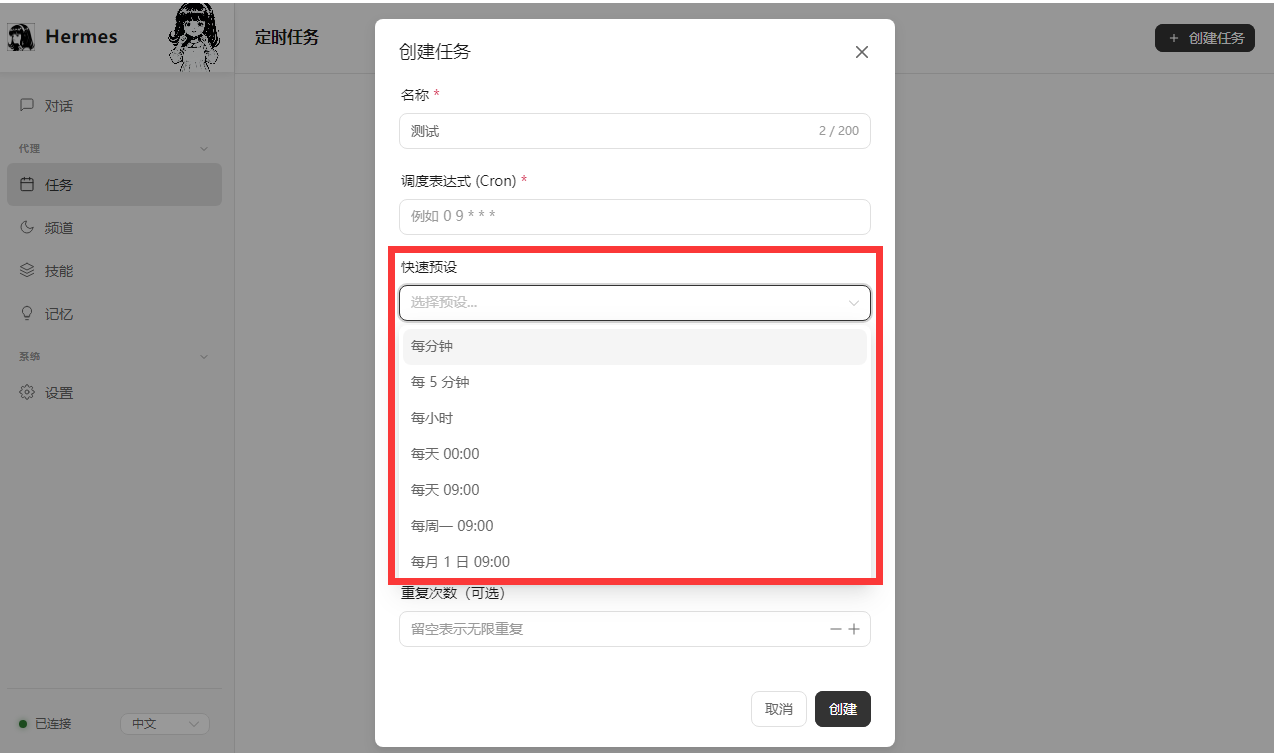
Task: Select the 每天 00:00 preset option
Action: pos(635,454)
